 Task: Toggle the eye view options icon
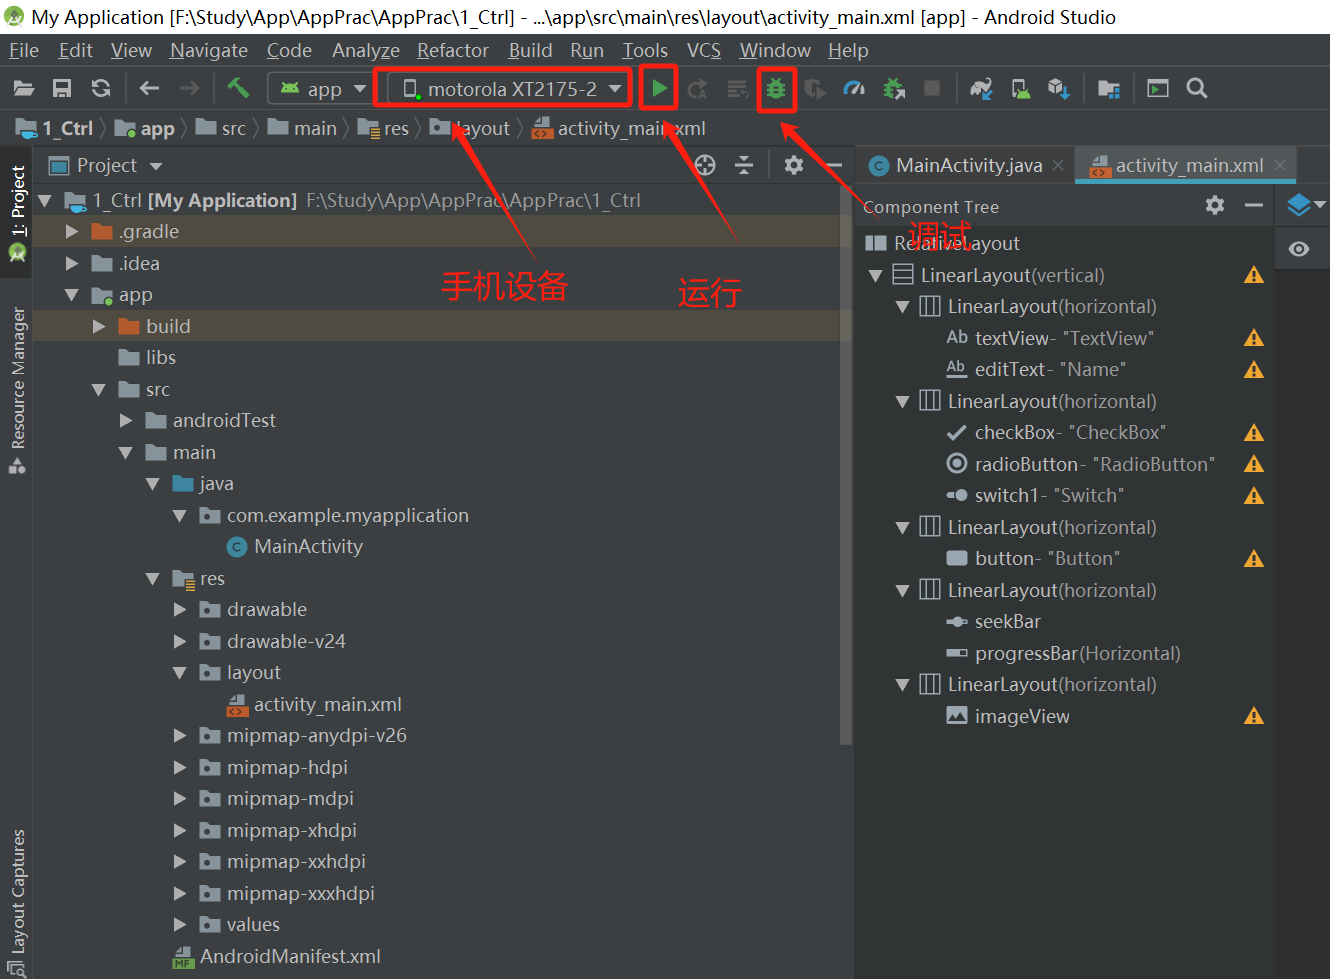(1299, 249)
